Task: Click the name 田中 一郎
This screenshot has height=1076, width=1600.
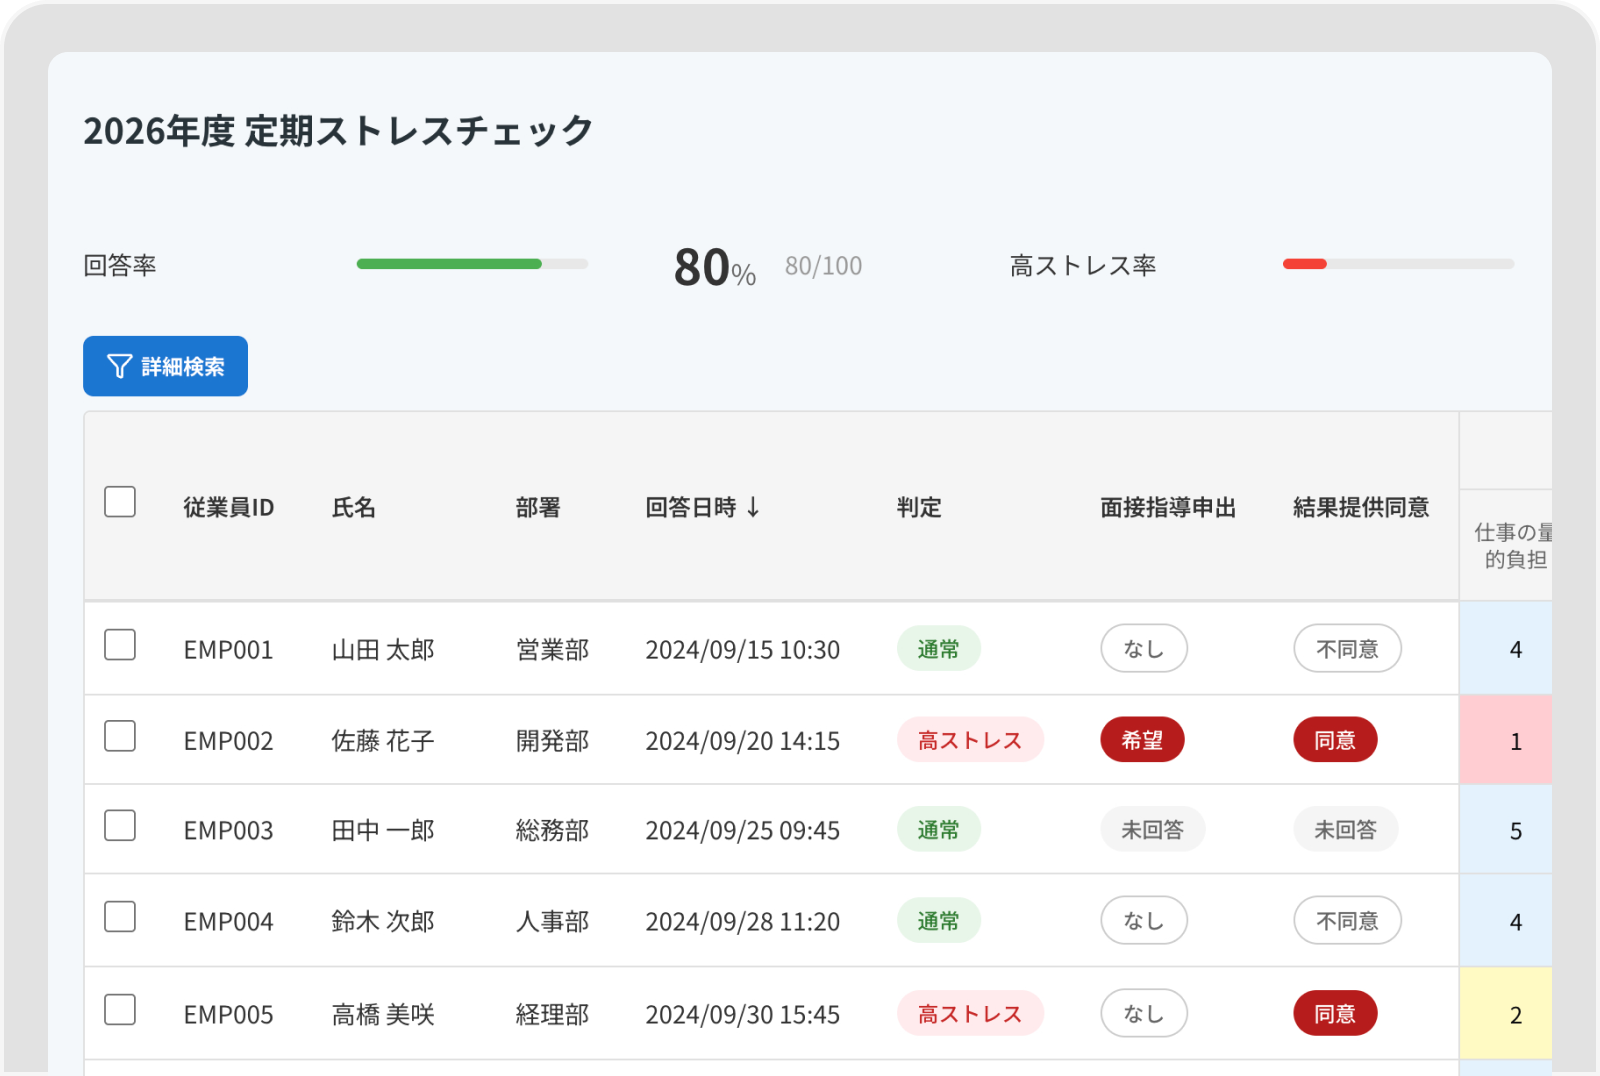Action: point(383,831)
